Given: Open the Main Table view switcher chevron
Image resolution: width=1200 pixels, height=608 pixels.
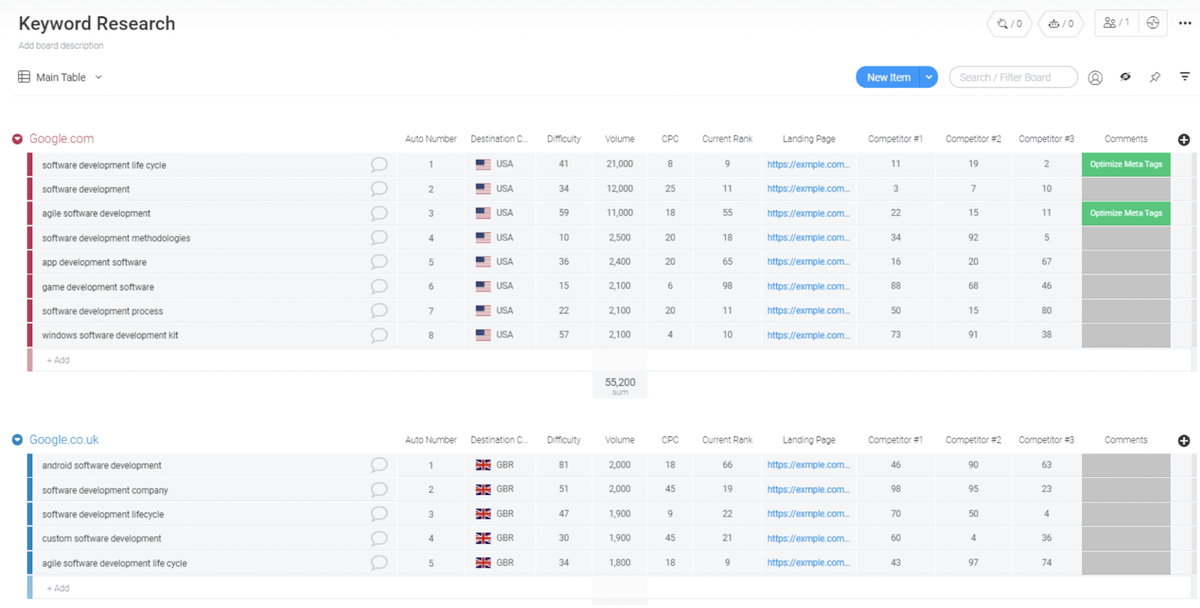Looking at the screenshot, I should 98,76.
